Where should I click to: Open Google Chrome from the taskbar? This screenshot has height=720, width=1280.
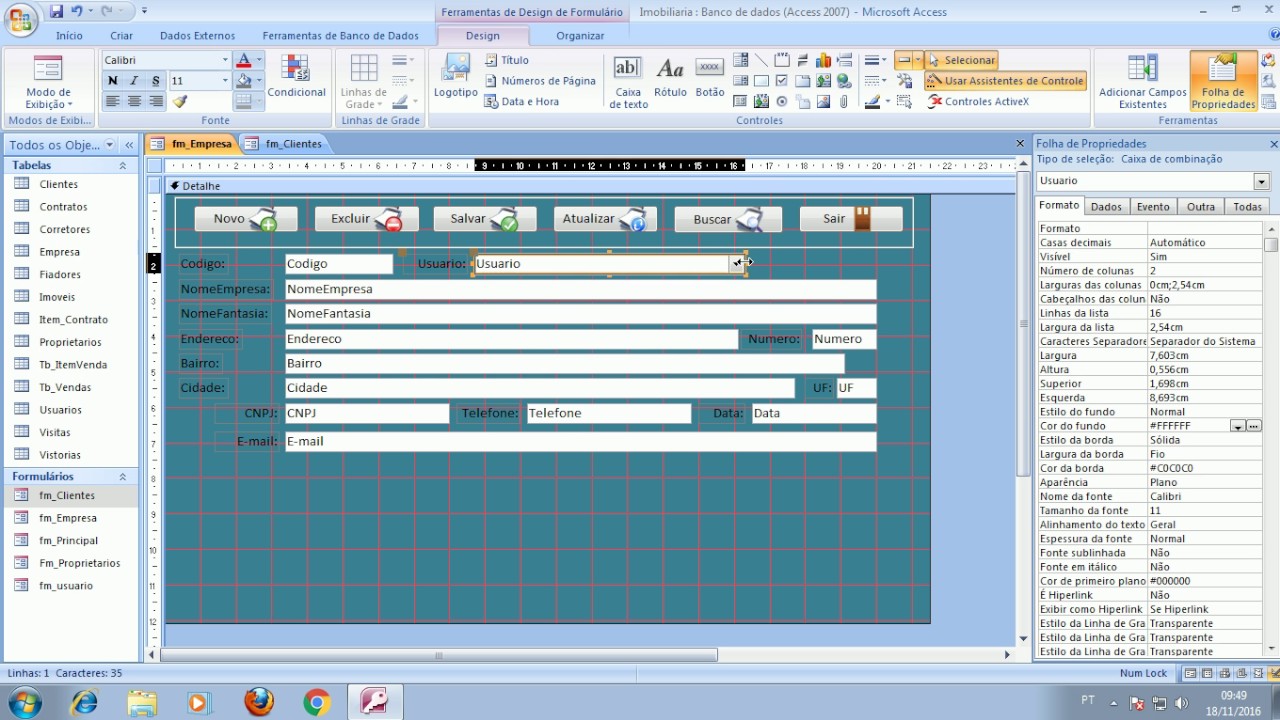(317, 702)
